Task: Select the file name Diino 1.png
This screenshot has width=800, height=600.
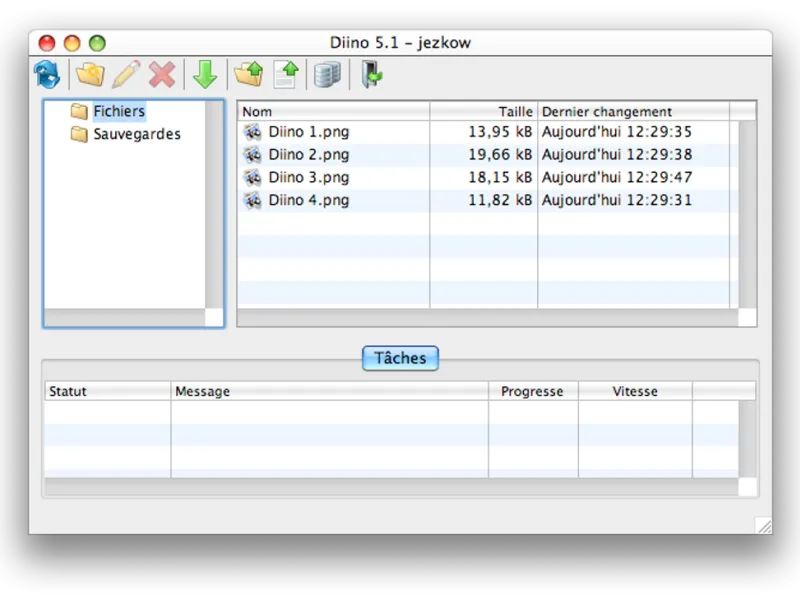Action: click(x=309, y=132)
